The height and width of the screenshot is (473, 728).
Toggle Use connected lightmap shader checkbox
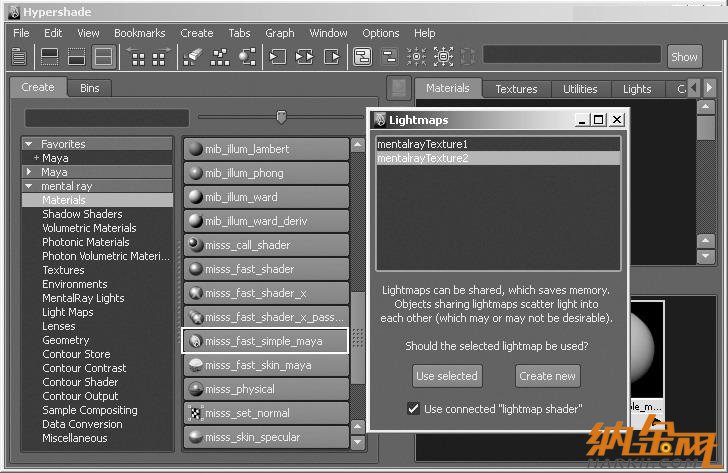coord(413,409)
